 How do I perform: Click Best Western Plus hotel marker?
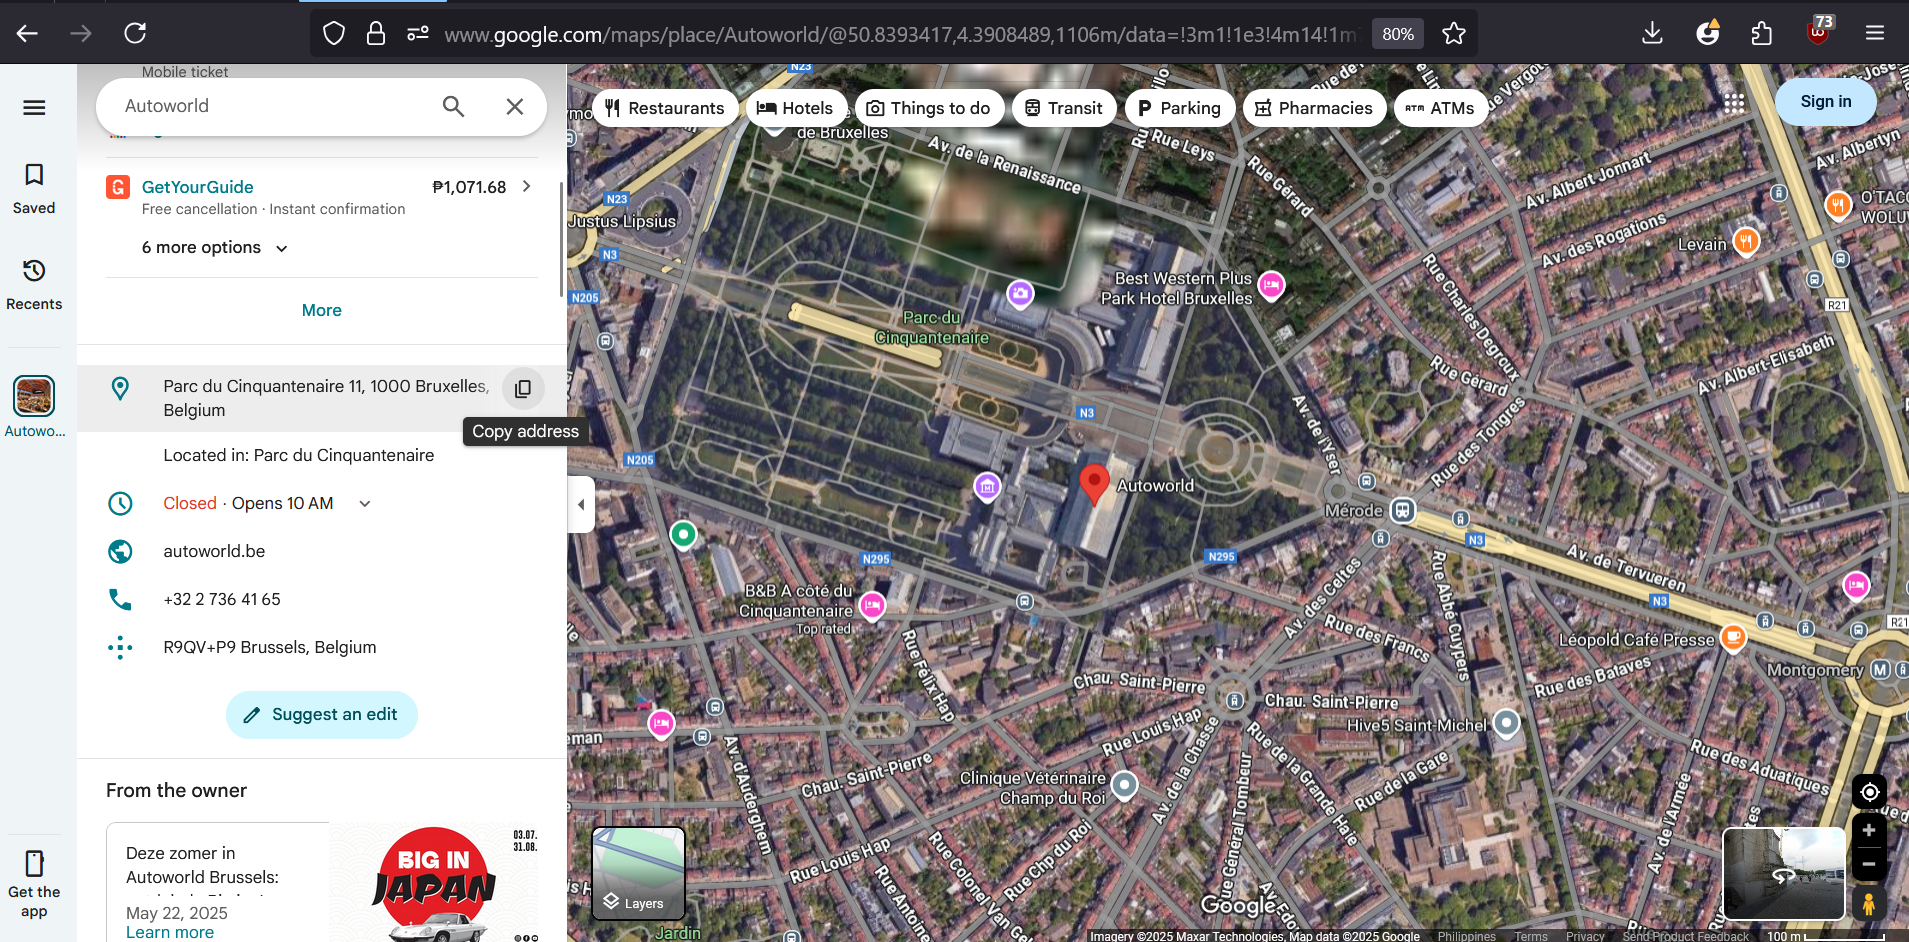point(1271,286)
